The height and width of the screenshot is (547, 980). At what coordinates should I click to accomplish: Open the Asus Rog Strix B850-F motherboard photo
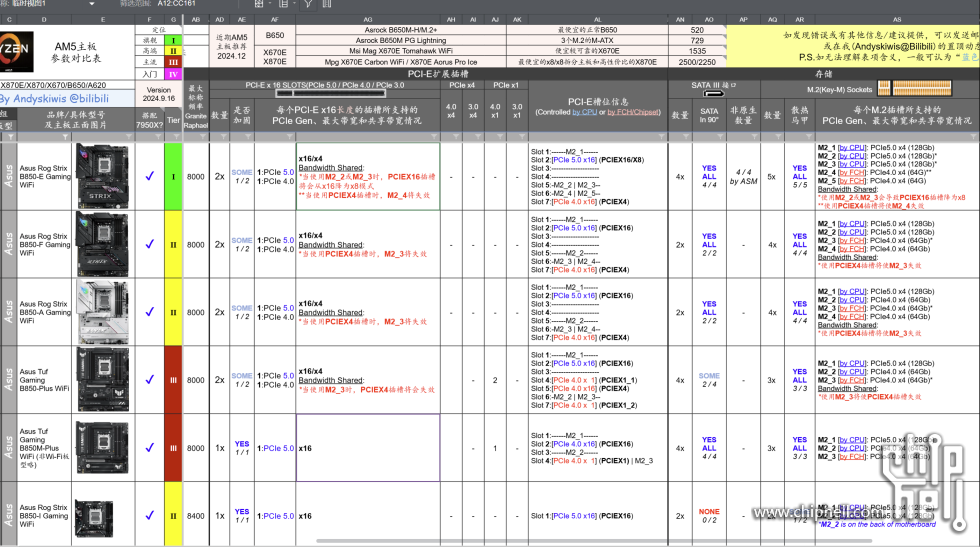pyautogui.click(x=102, y=244)
